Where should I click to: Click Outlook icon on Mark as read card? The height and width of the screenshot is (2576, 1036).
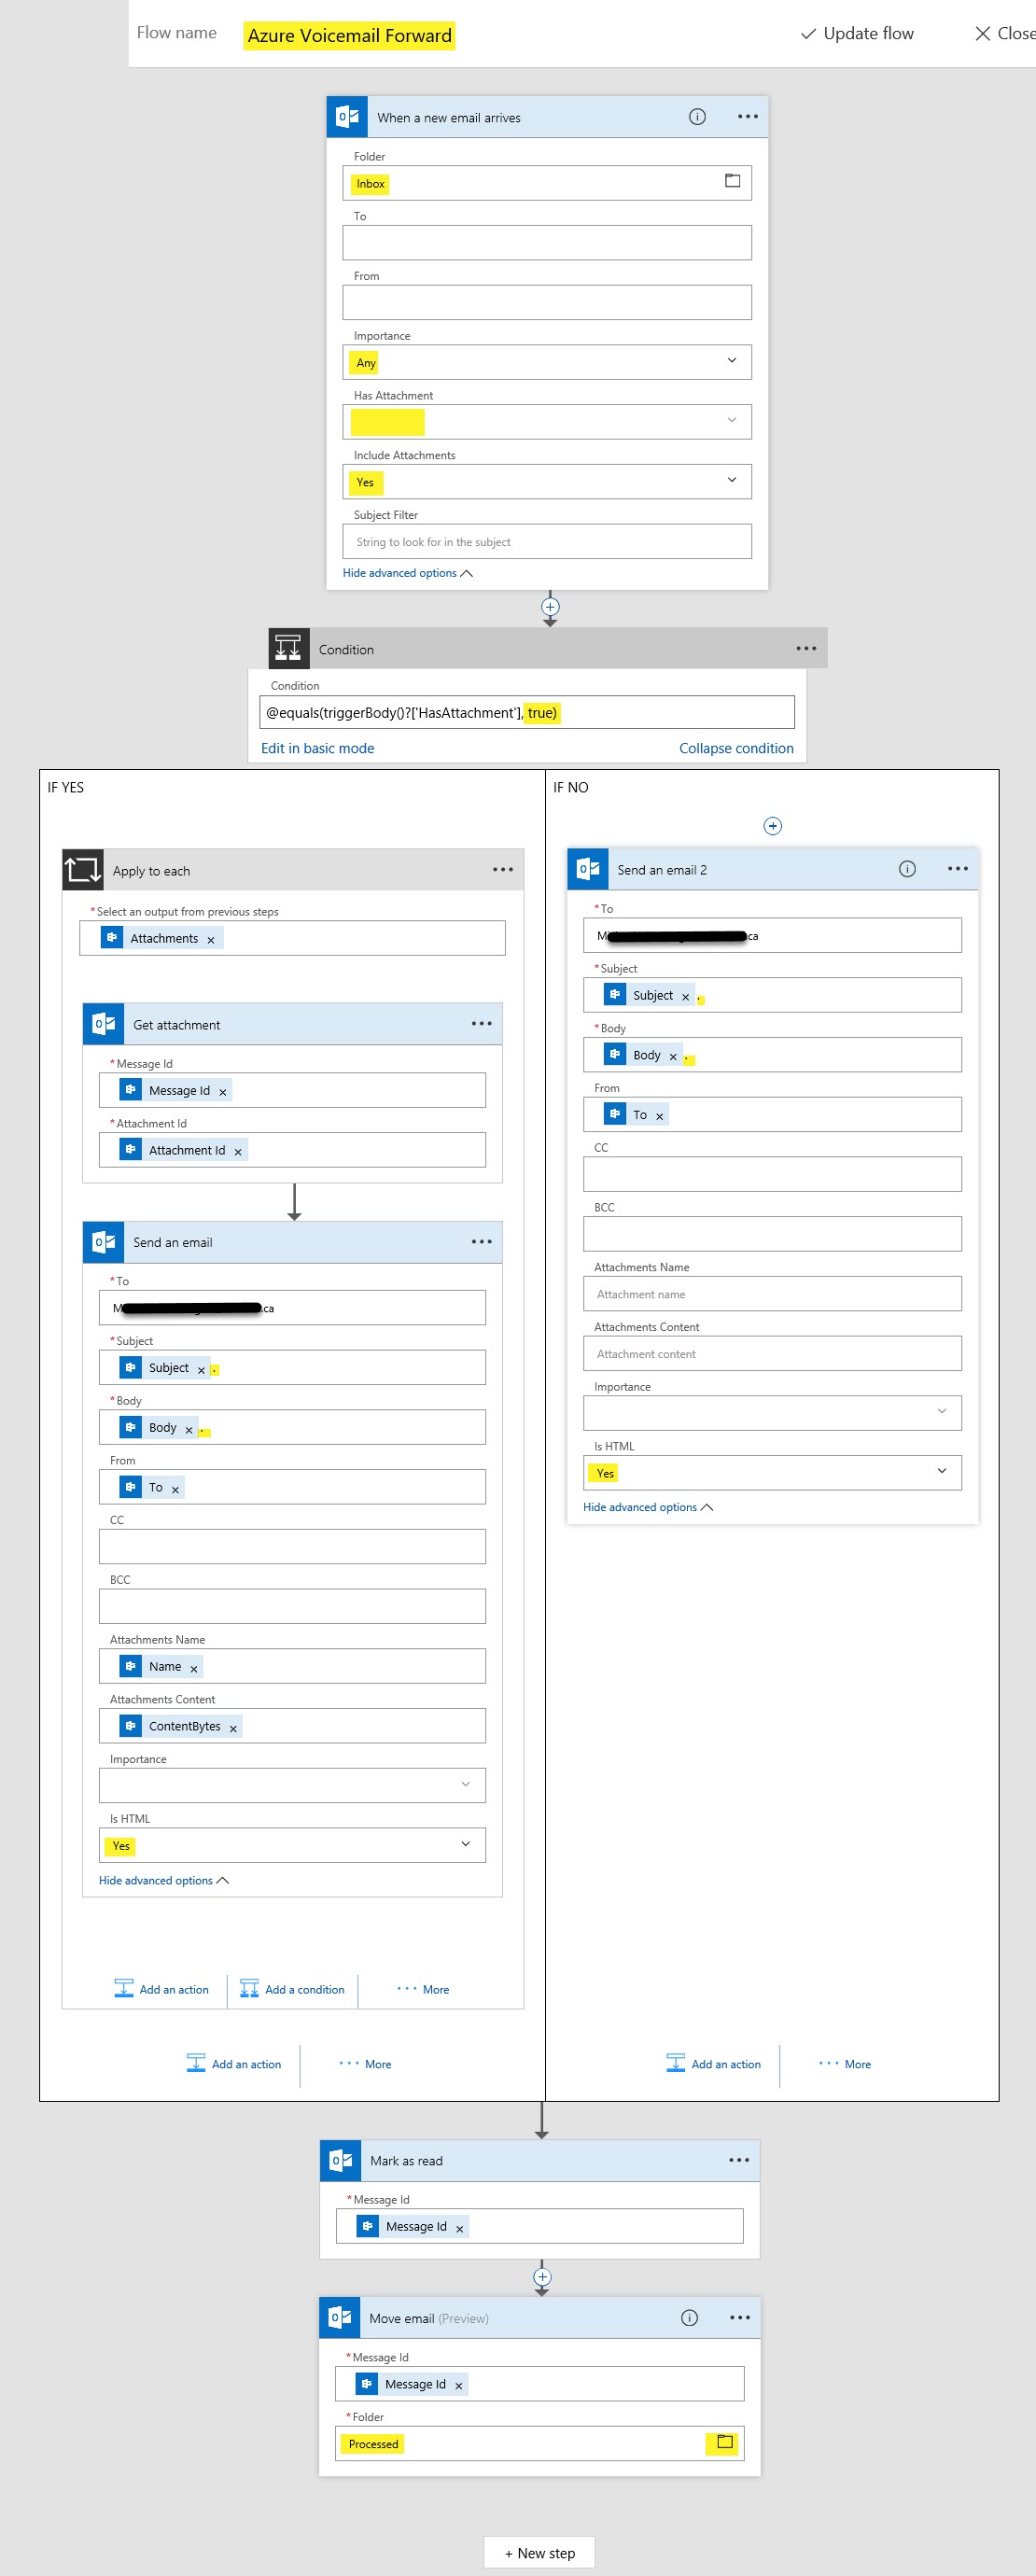click(340, 2160)
